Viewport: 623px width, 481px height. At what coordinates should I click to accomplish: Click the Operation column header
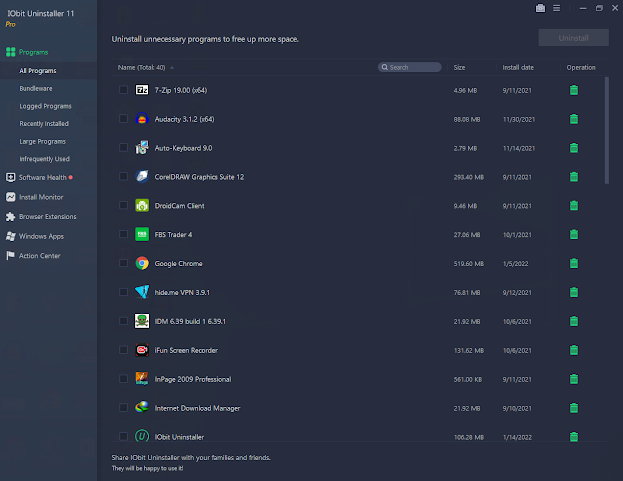[581, 68]
